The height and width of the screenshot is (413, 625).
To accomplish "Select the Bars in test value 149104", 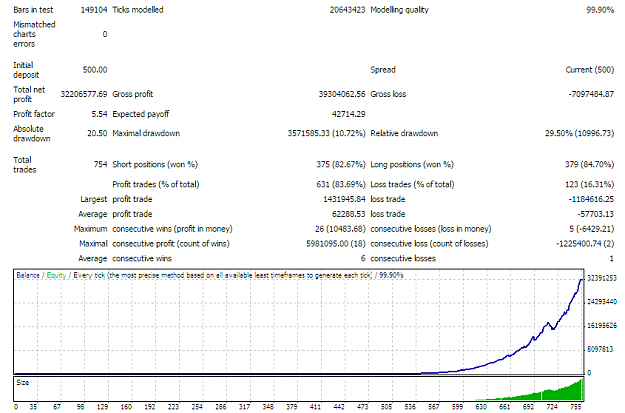I will coord(94,10).
